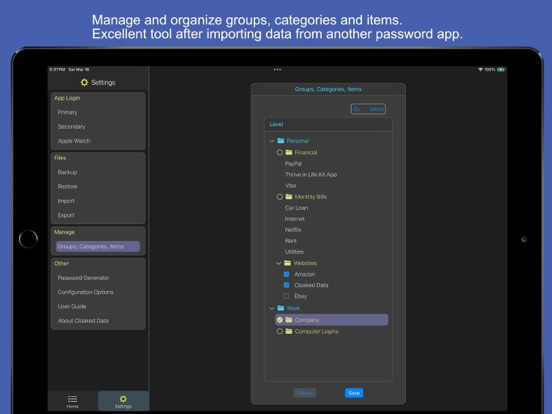
Task: Select the Settings tab at bottom
Action: (x=123, y=401)
